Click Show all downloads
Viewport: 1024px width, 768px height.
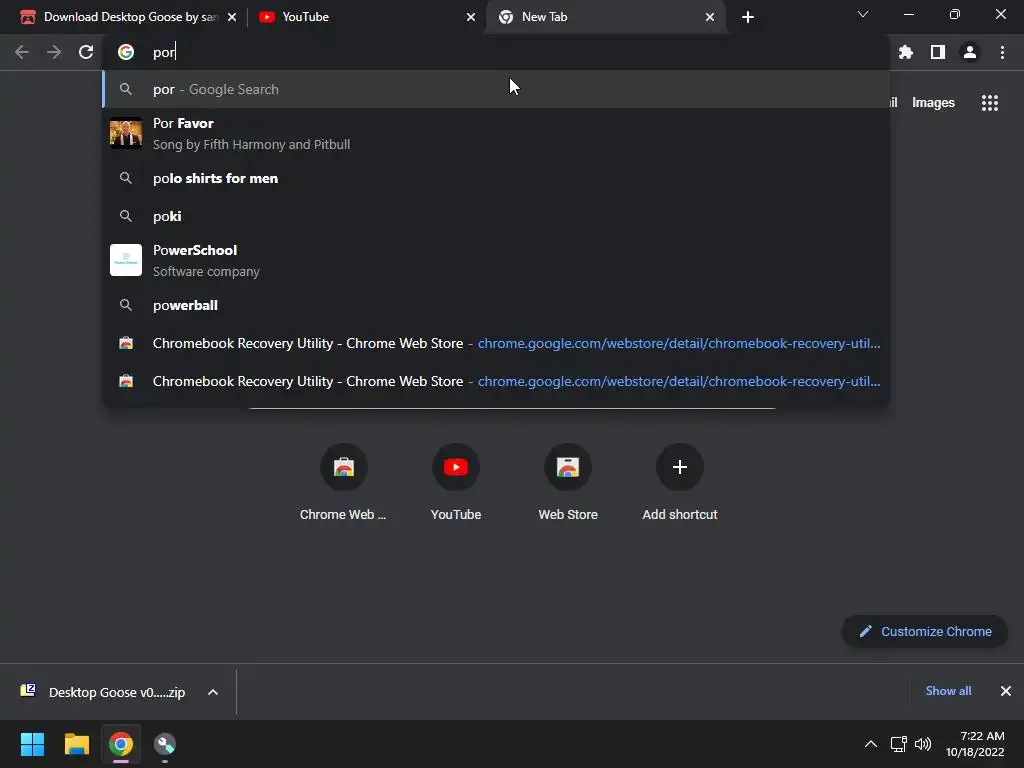point(948,691)
